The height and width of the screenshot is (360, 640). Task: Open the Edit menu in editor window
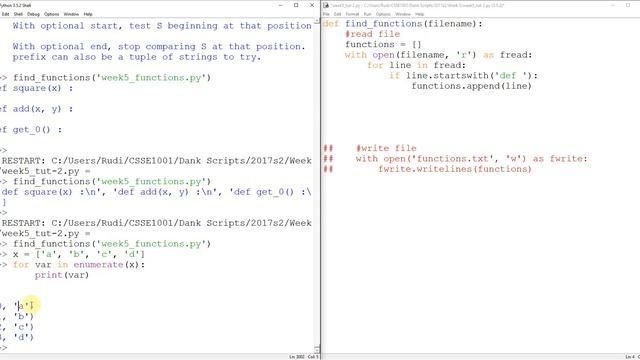click(x=338, y=14)
